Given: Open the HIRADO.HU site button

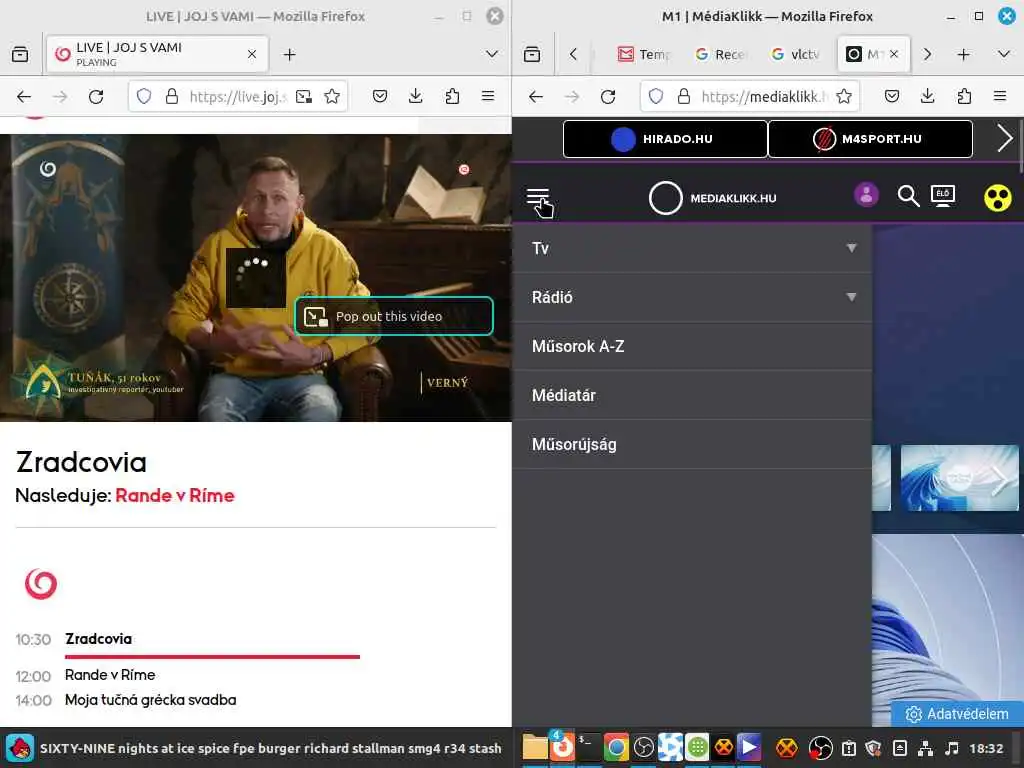Looking at the screenshot, I should (x=665, y=138).
